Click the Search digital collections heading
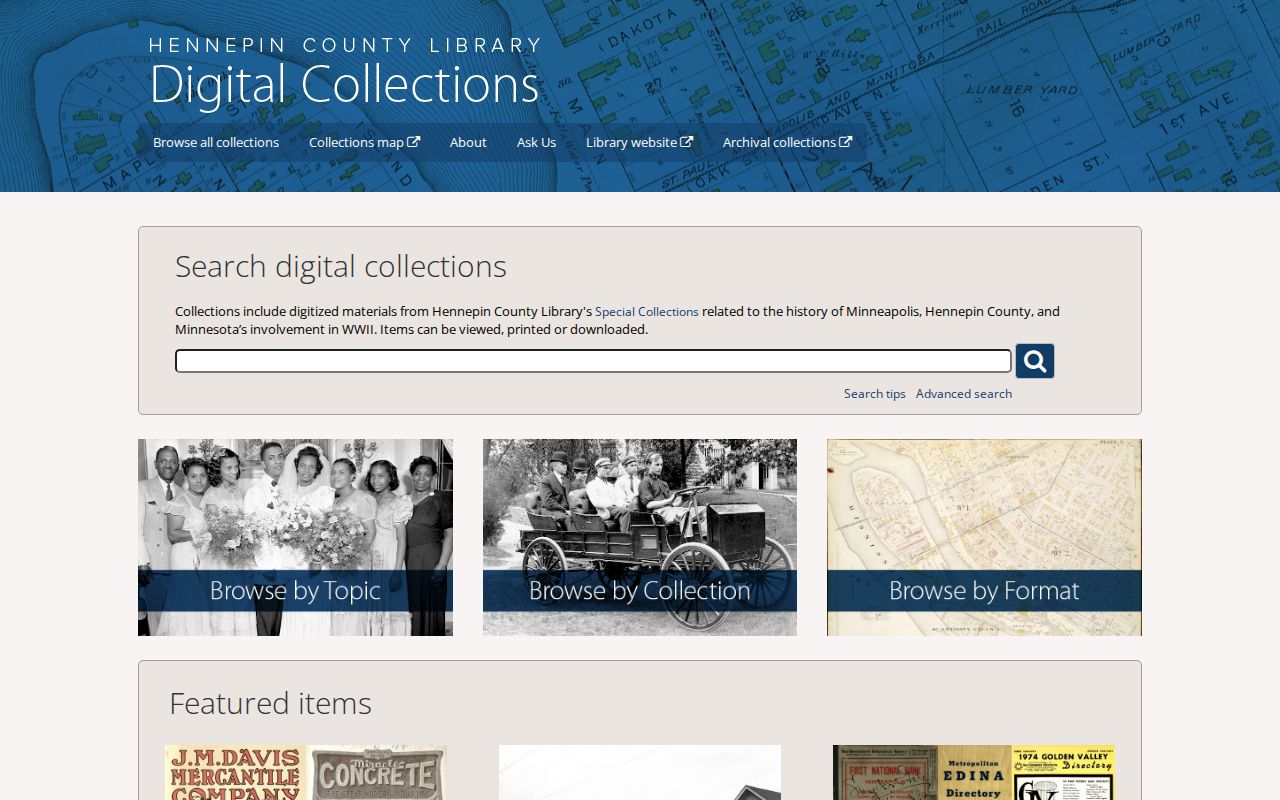The height and width of the screenshot is (800, 1280). coord(341,266)
